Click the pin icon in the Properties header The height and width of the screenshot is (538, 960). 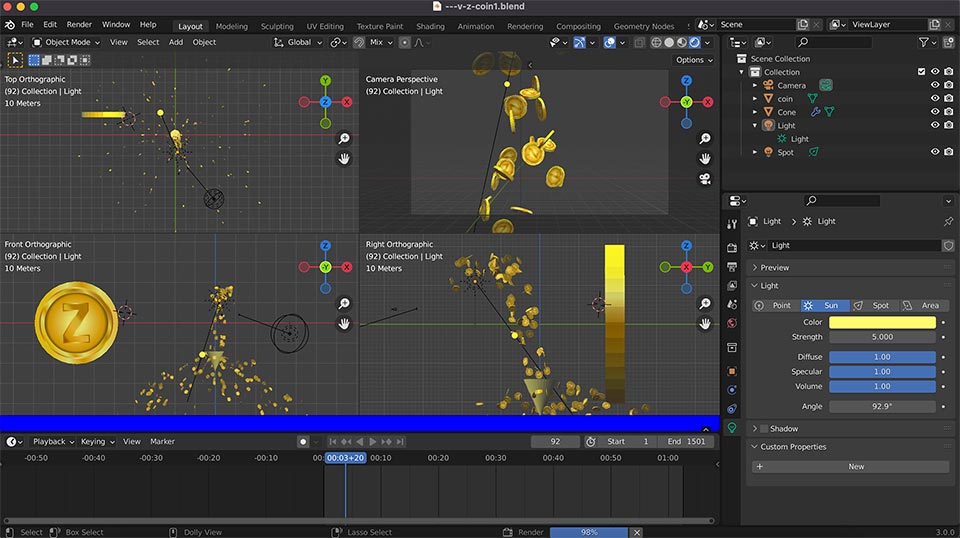pyautogui.click(x=948, y=221)
